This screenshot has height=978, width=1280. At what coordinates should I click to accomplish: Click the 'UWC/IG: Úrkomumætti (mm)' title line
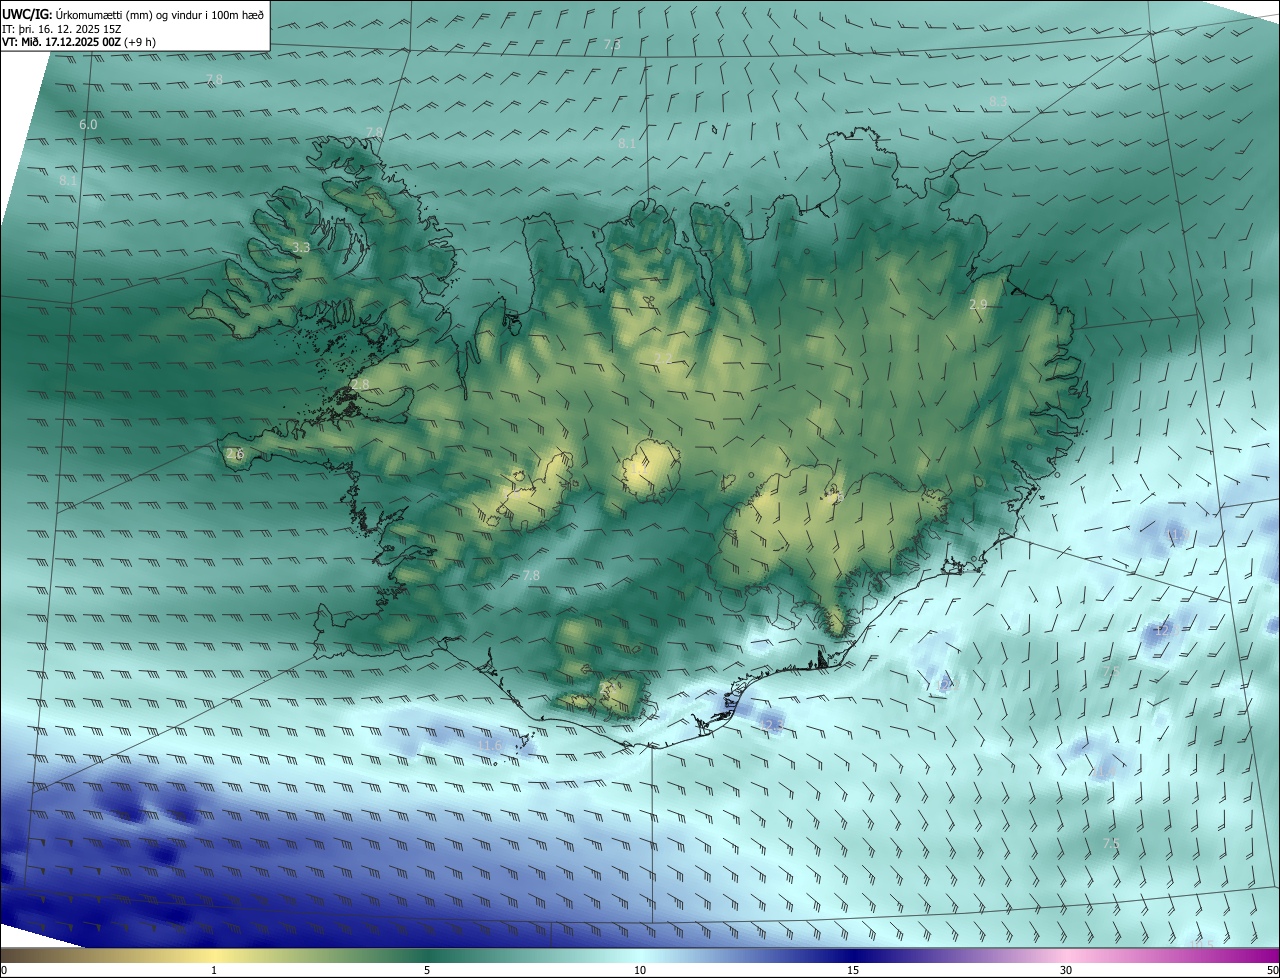pyautogui.click(x=133, y=14)
